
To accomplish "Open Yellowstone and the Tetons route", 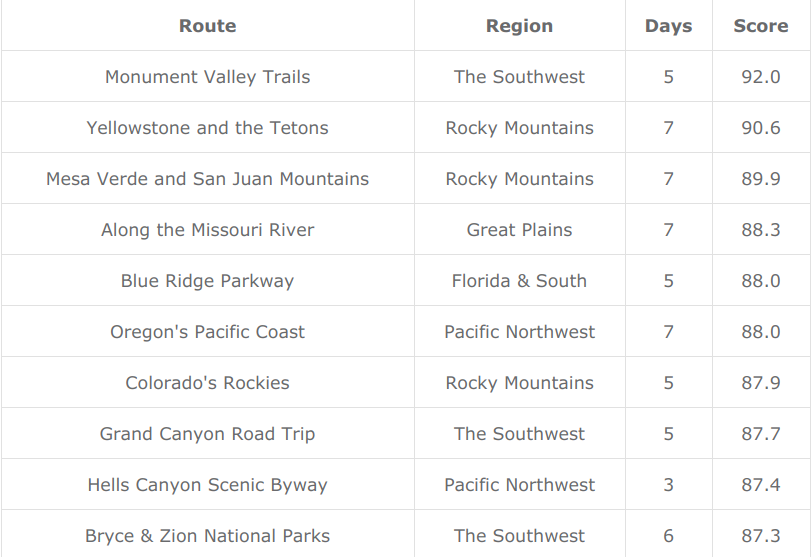I will [207, 128].
